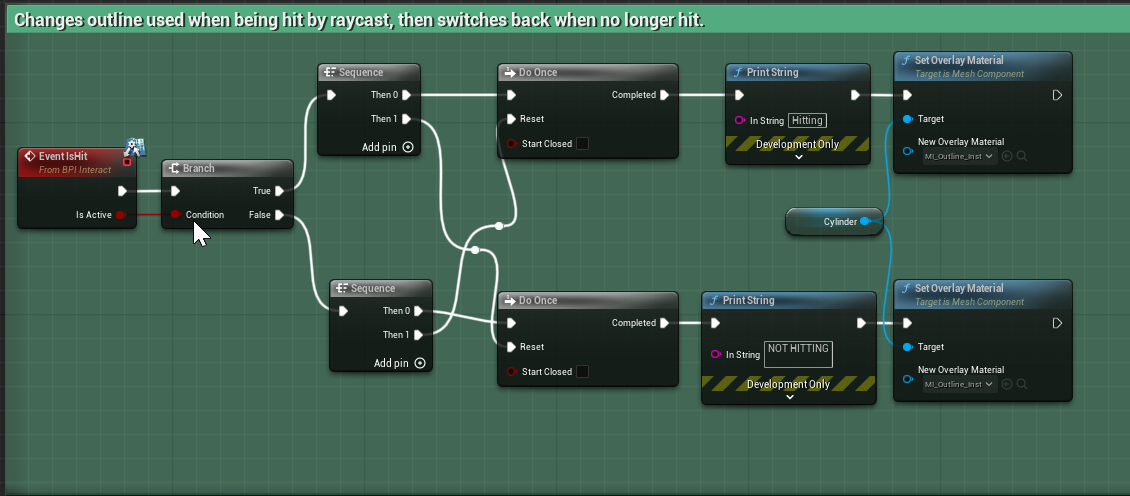Click exec output on Set Overlay after NOT HITTING
Screen dimensions: 1130x496
pyautogui.click(x=1057, y=322)
